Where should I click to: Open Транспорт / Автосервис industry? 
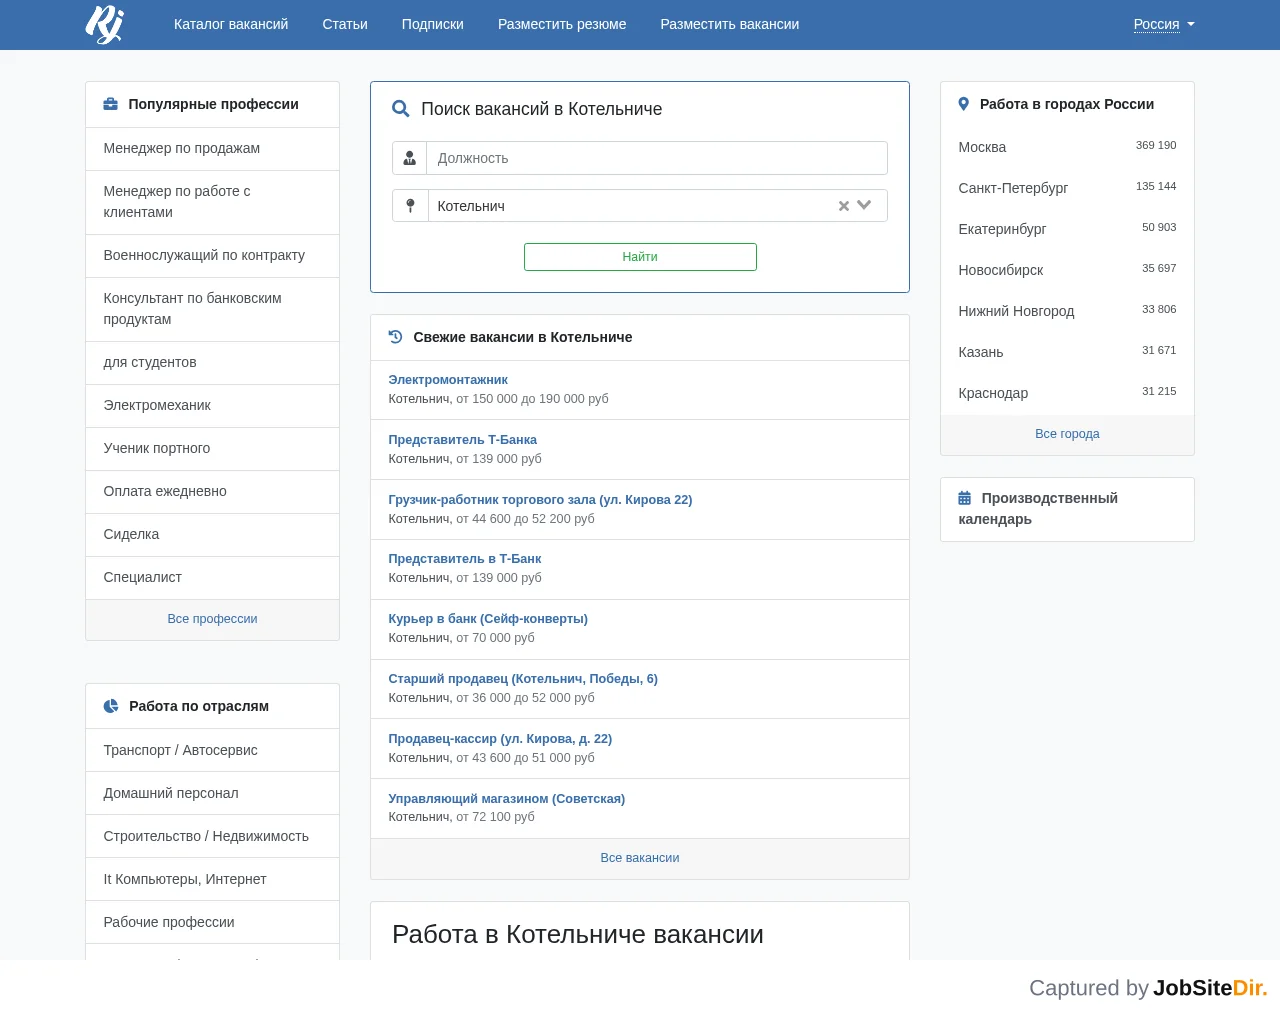pyautogui.click(x=212, y=750)
